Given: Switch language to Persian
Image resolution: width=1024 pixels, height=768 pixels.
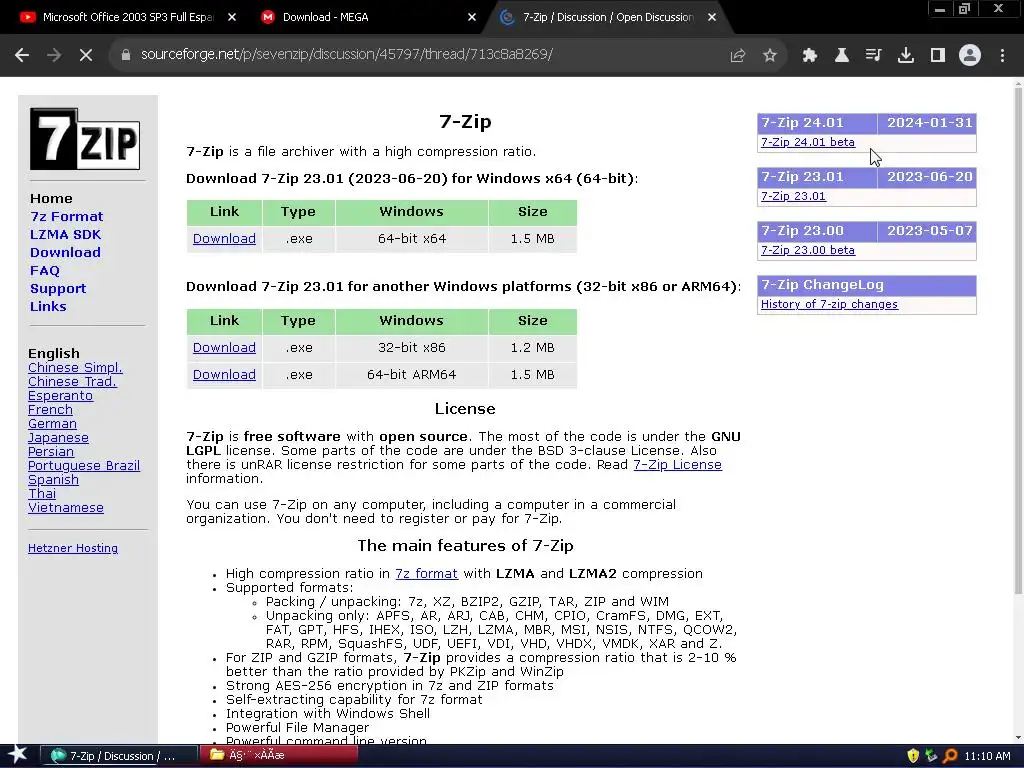Looking at the screenshot, I should [x=51, y=452].
